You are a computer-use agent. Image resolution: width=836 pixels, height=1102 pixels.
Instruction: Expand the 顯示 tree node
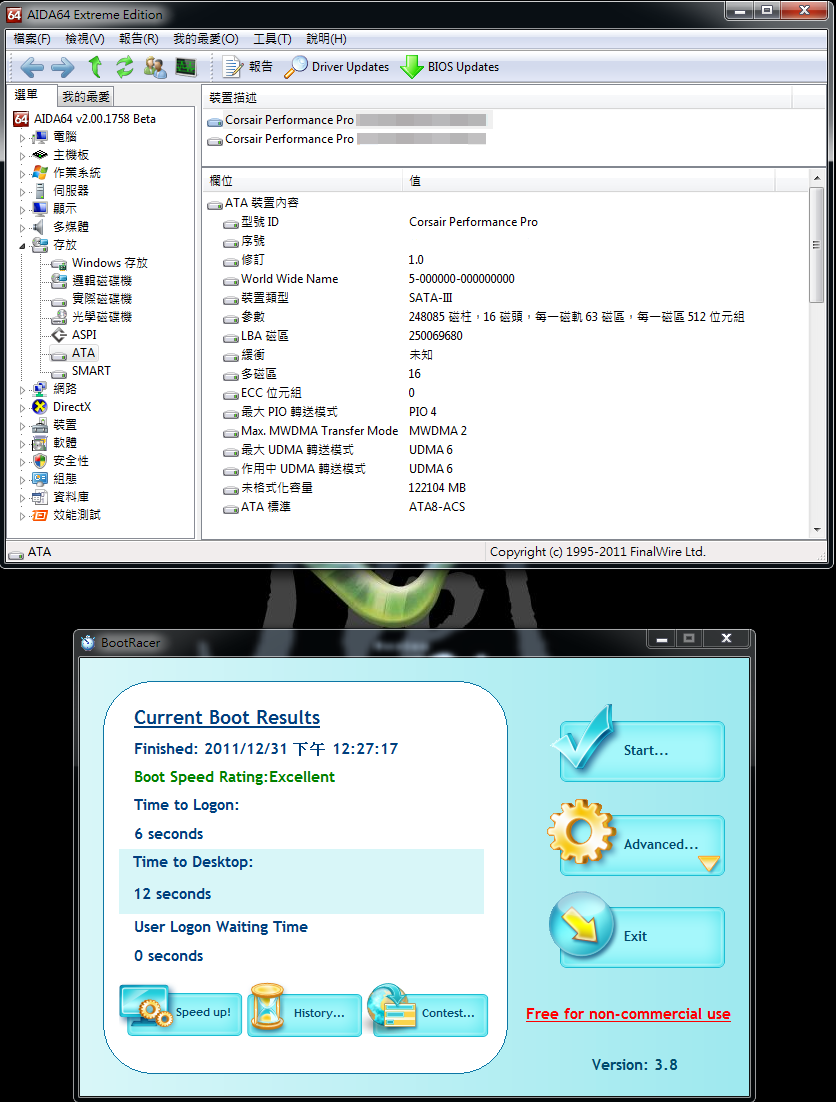point(22,209)
